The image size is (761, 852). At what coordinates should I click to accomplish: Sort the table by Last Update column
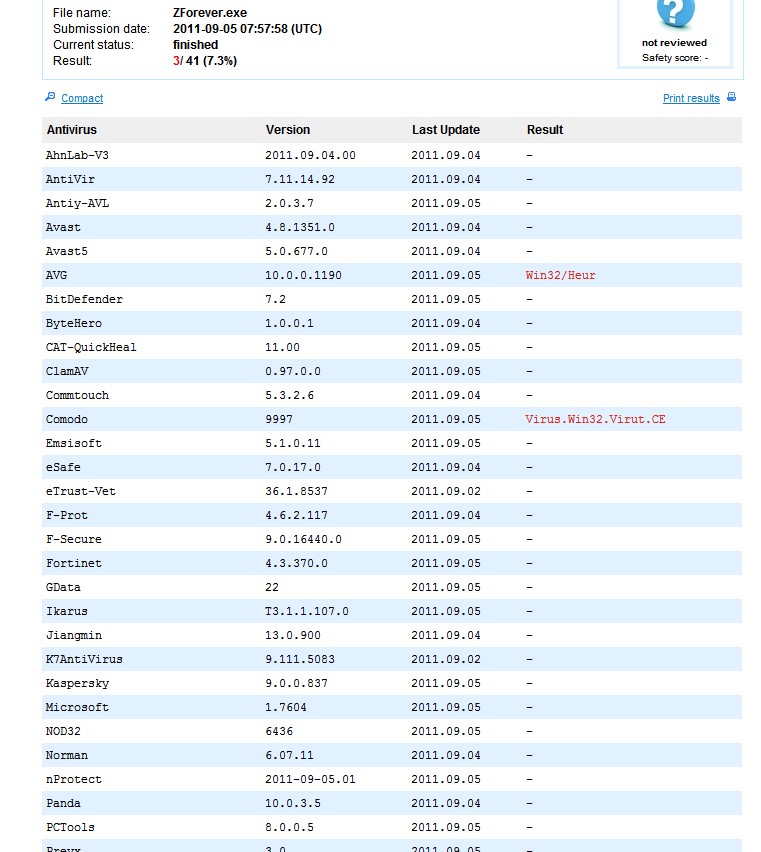[x=446, y=130]
